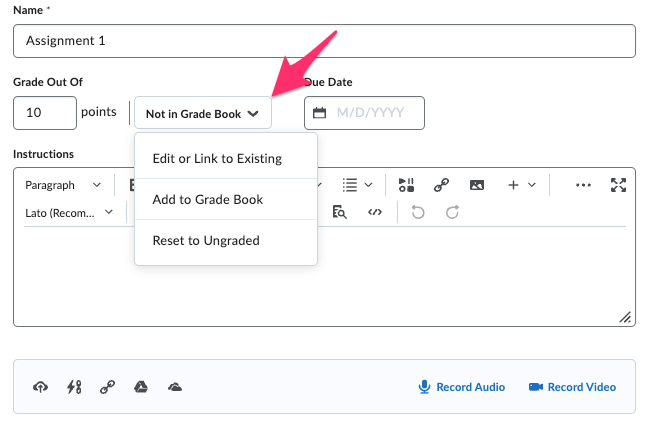Click the Assignment 1 name field
647x432 pixels.
pyautogui.click(x=324, y=41)
